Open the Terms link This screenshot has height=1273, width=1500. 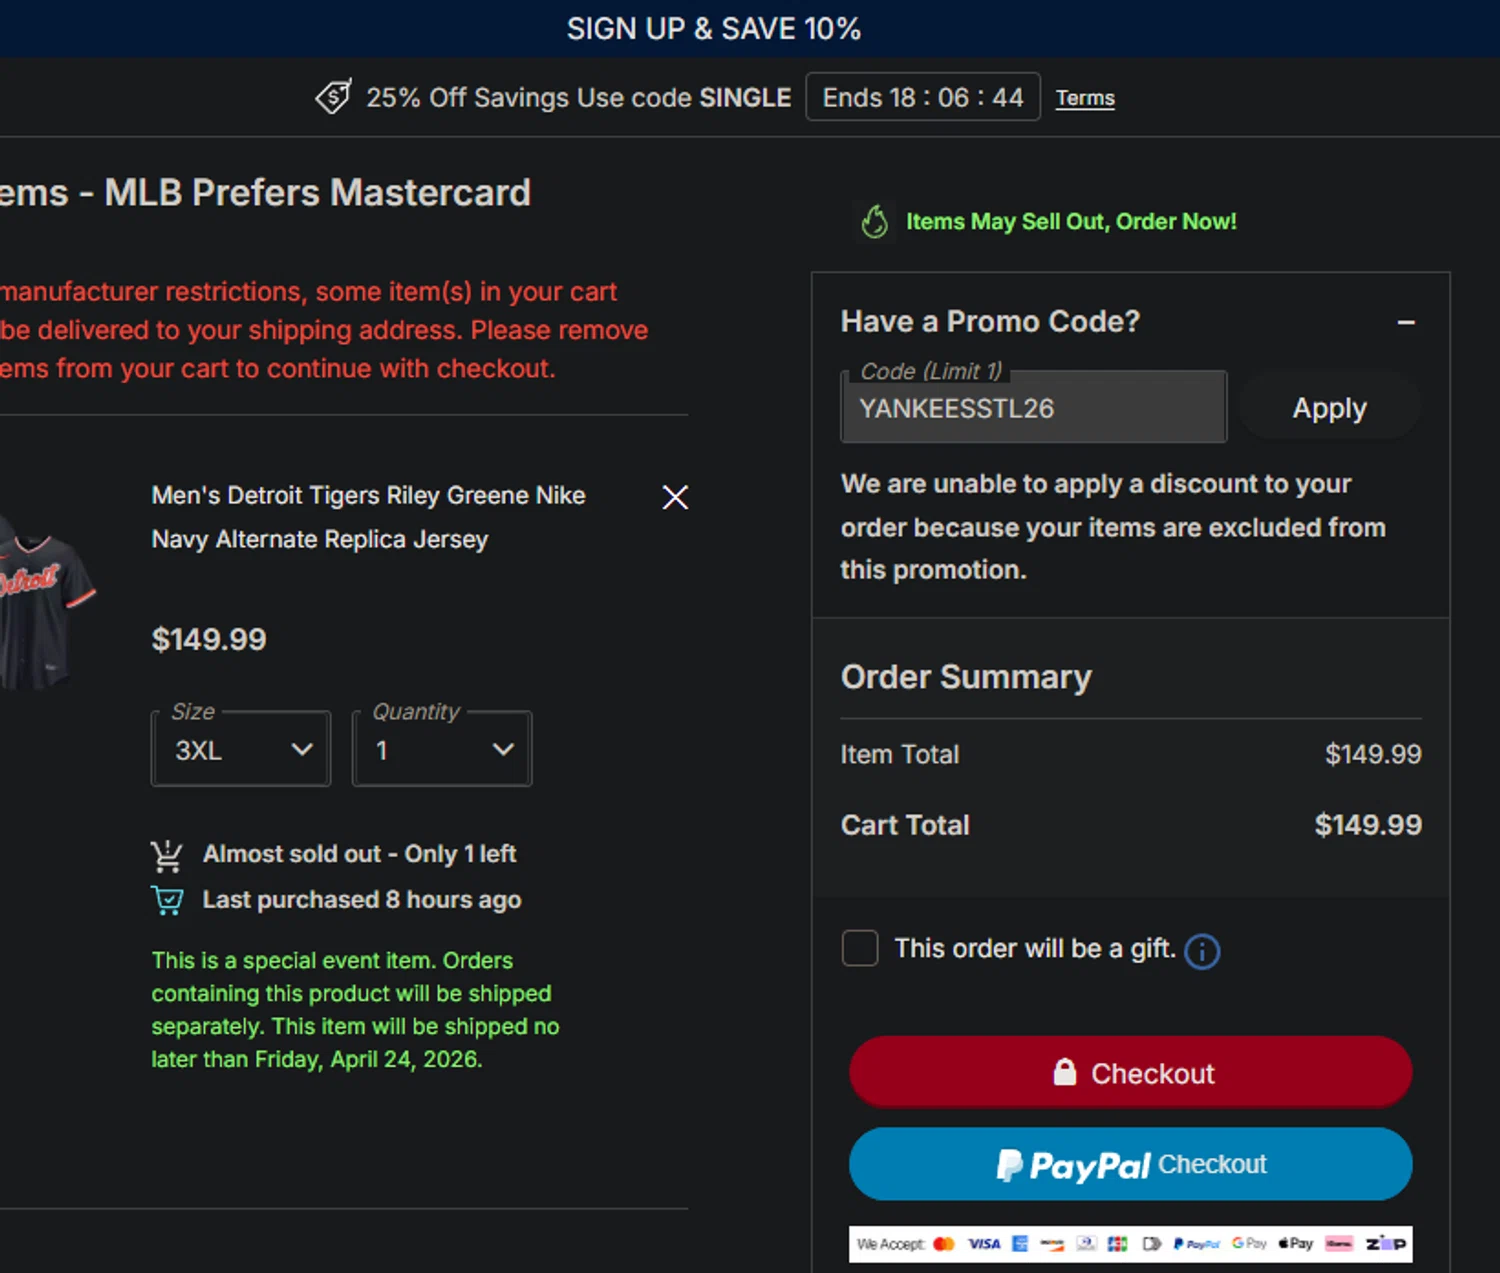(x=1085, y=98)
